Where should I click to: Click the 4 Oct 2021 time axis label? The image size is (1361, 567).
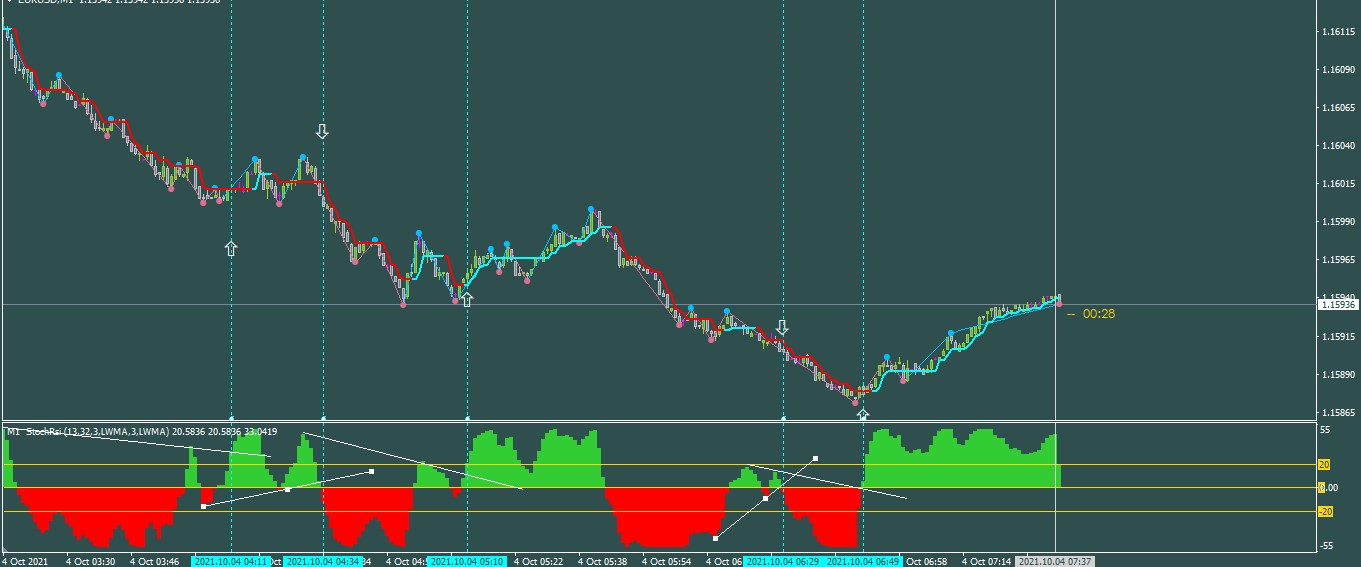click(24, 562)
